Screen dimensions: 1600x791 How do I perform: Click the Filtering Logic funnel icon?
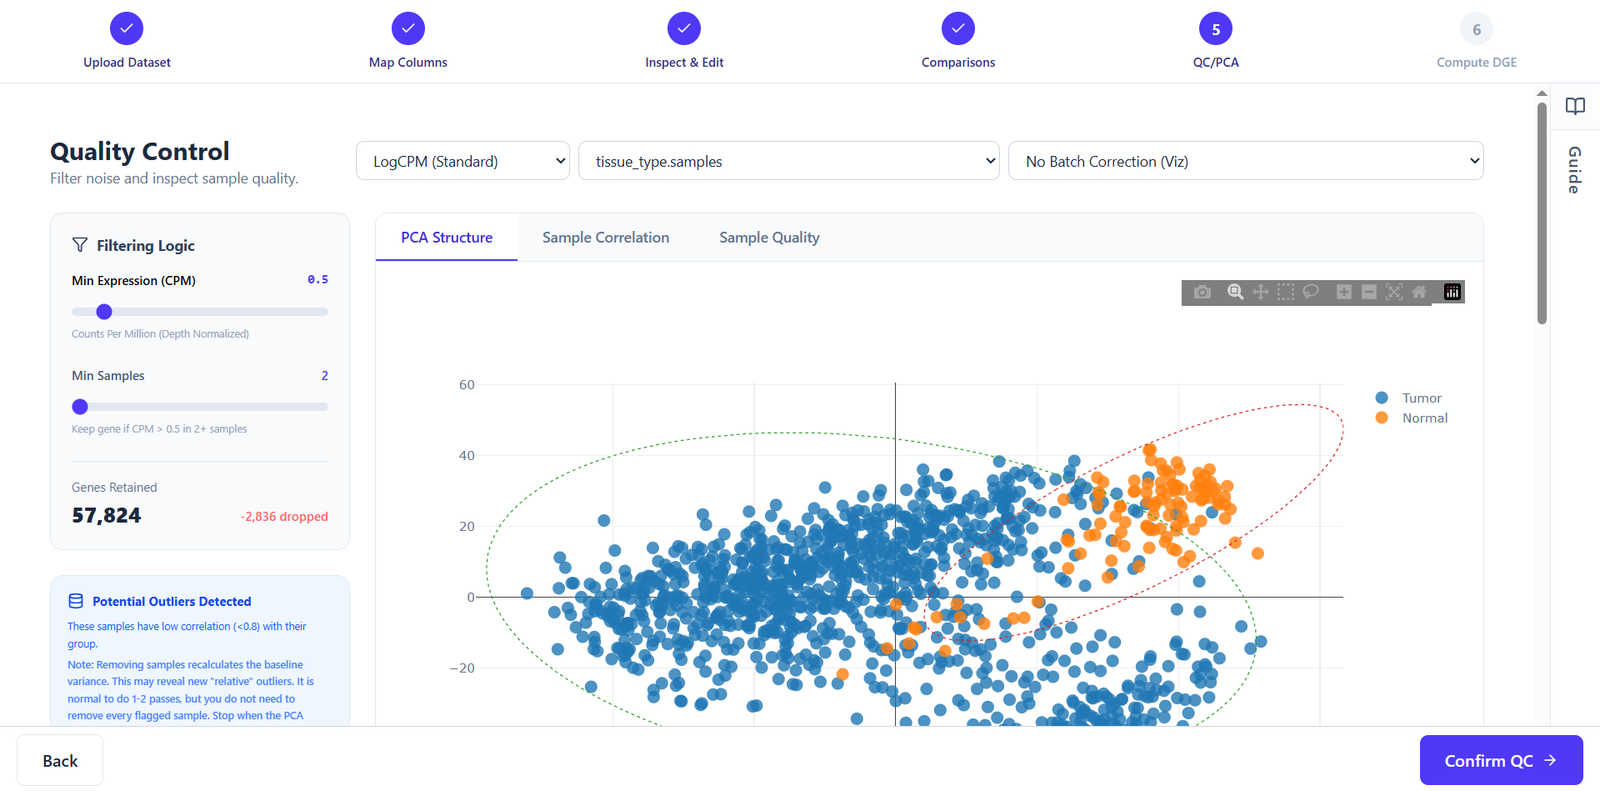pos(80,245)
